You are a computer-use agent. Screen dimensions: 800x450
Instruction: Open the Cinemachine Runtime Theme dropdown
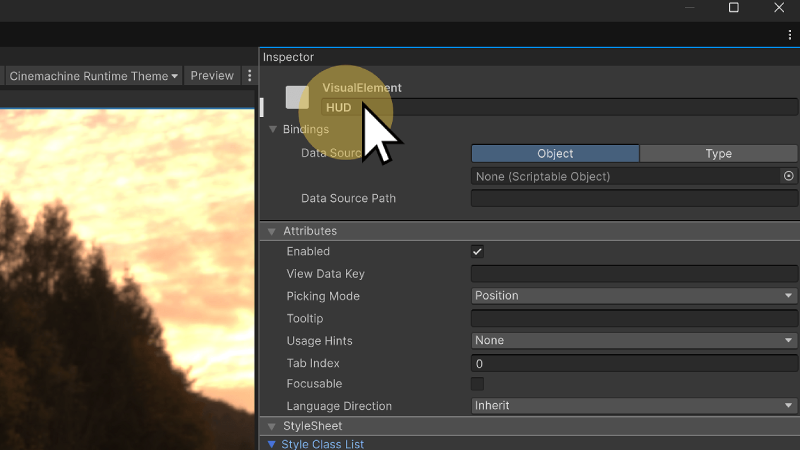tap(94, 76)
